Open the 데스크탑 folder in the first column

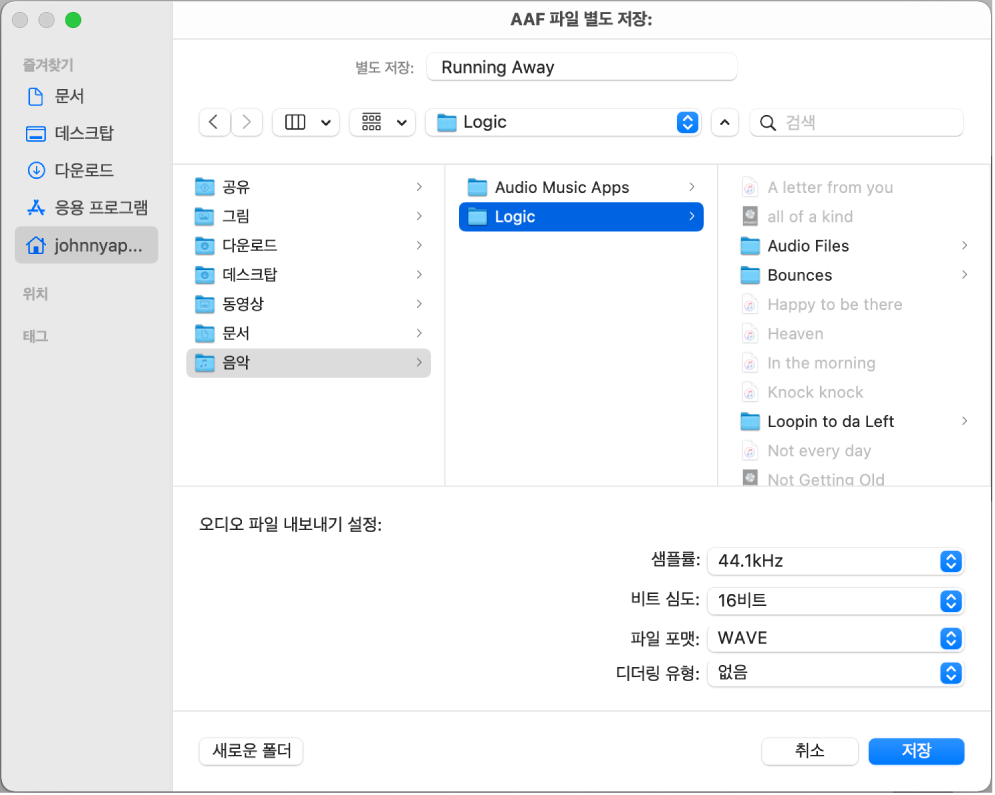tap(308, 275)
